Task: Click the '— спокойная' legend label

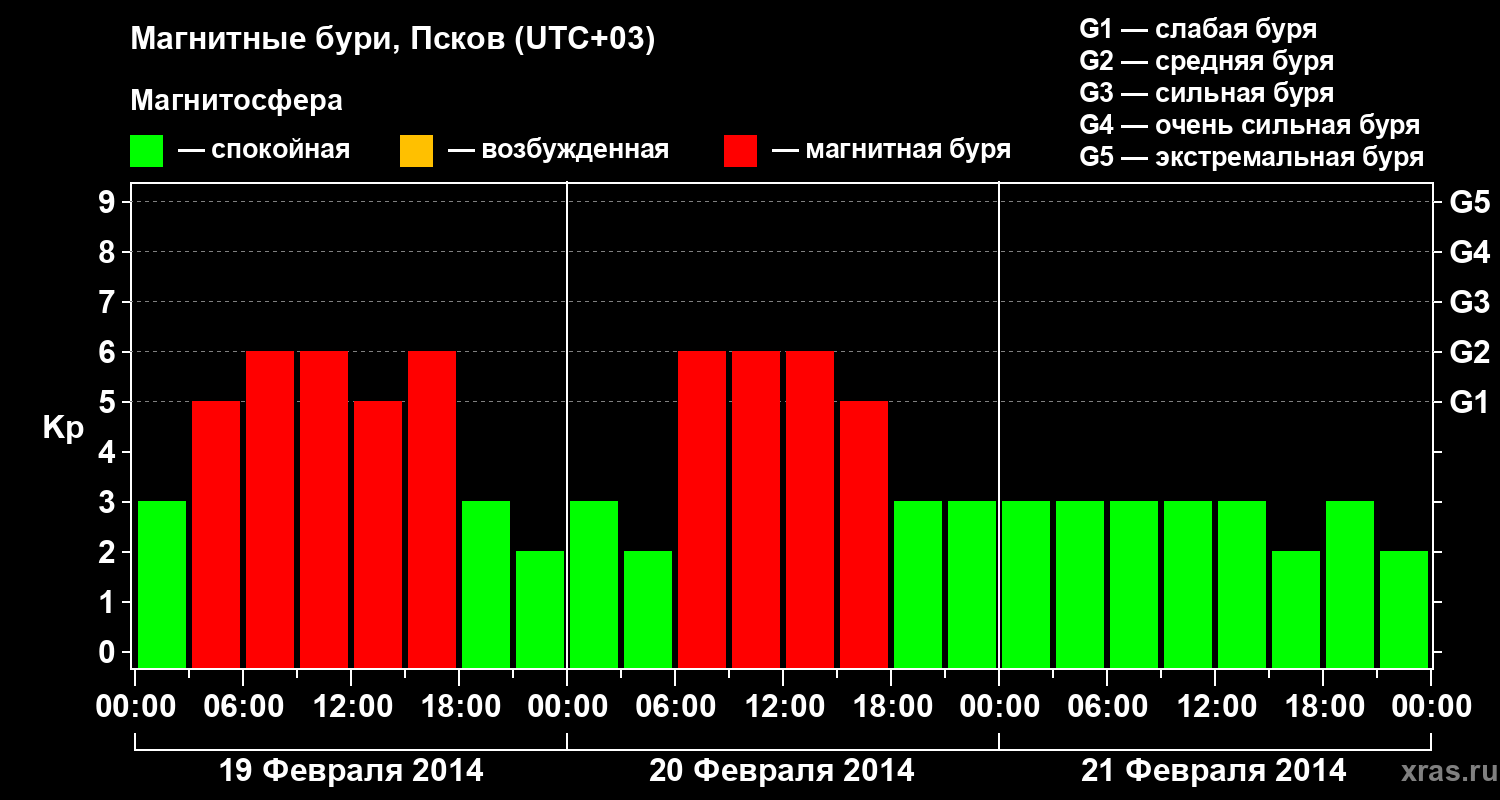Action: click(x=264, y=150)
